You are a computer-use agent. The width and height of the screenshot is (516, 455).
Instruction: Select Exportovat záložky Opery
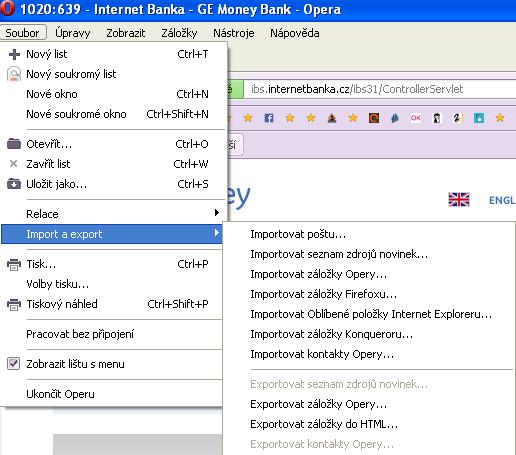coord(369,404)
